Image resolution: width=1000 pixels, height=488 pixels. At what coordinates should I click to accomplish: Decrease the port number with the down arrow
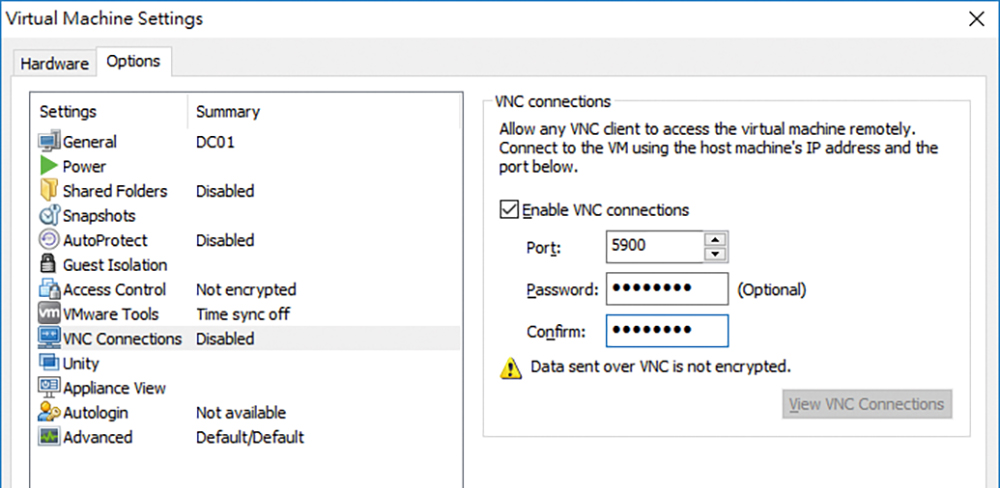(x=717, y=255)
